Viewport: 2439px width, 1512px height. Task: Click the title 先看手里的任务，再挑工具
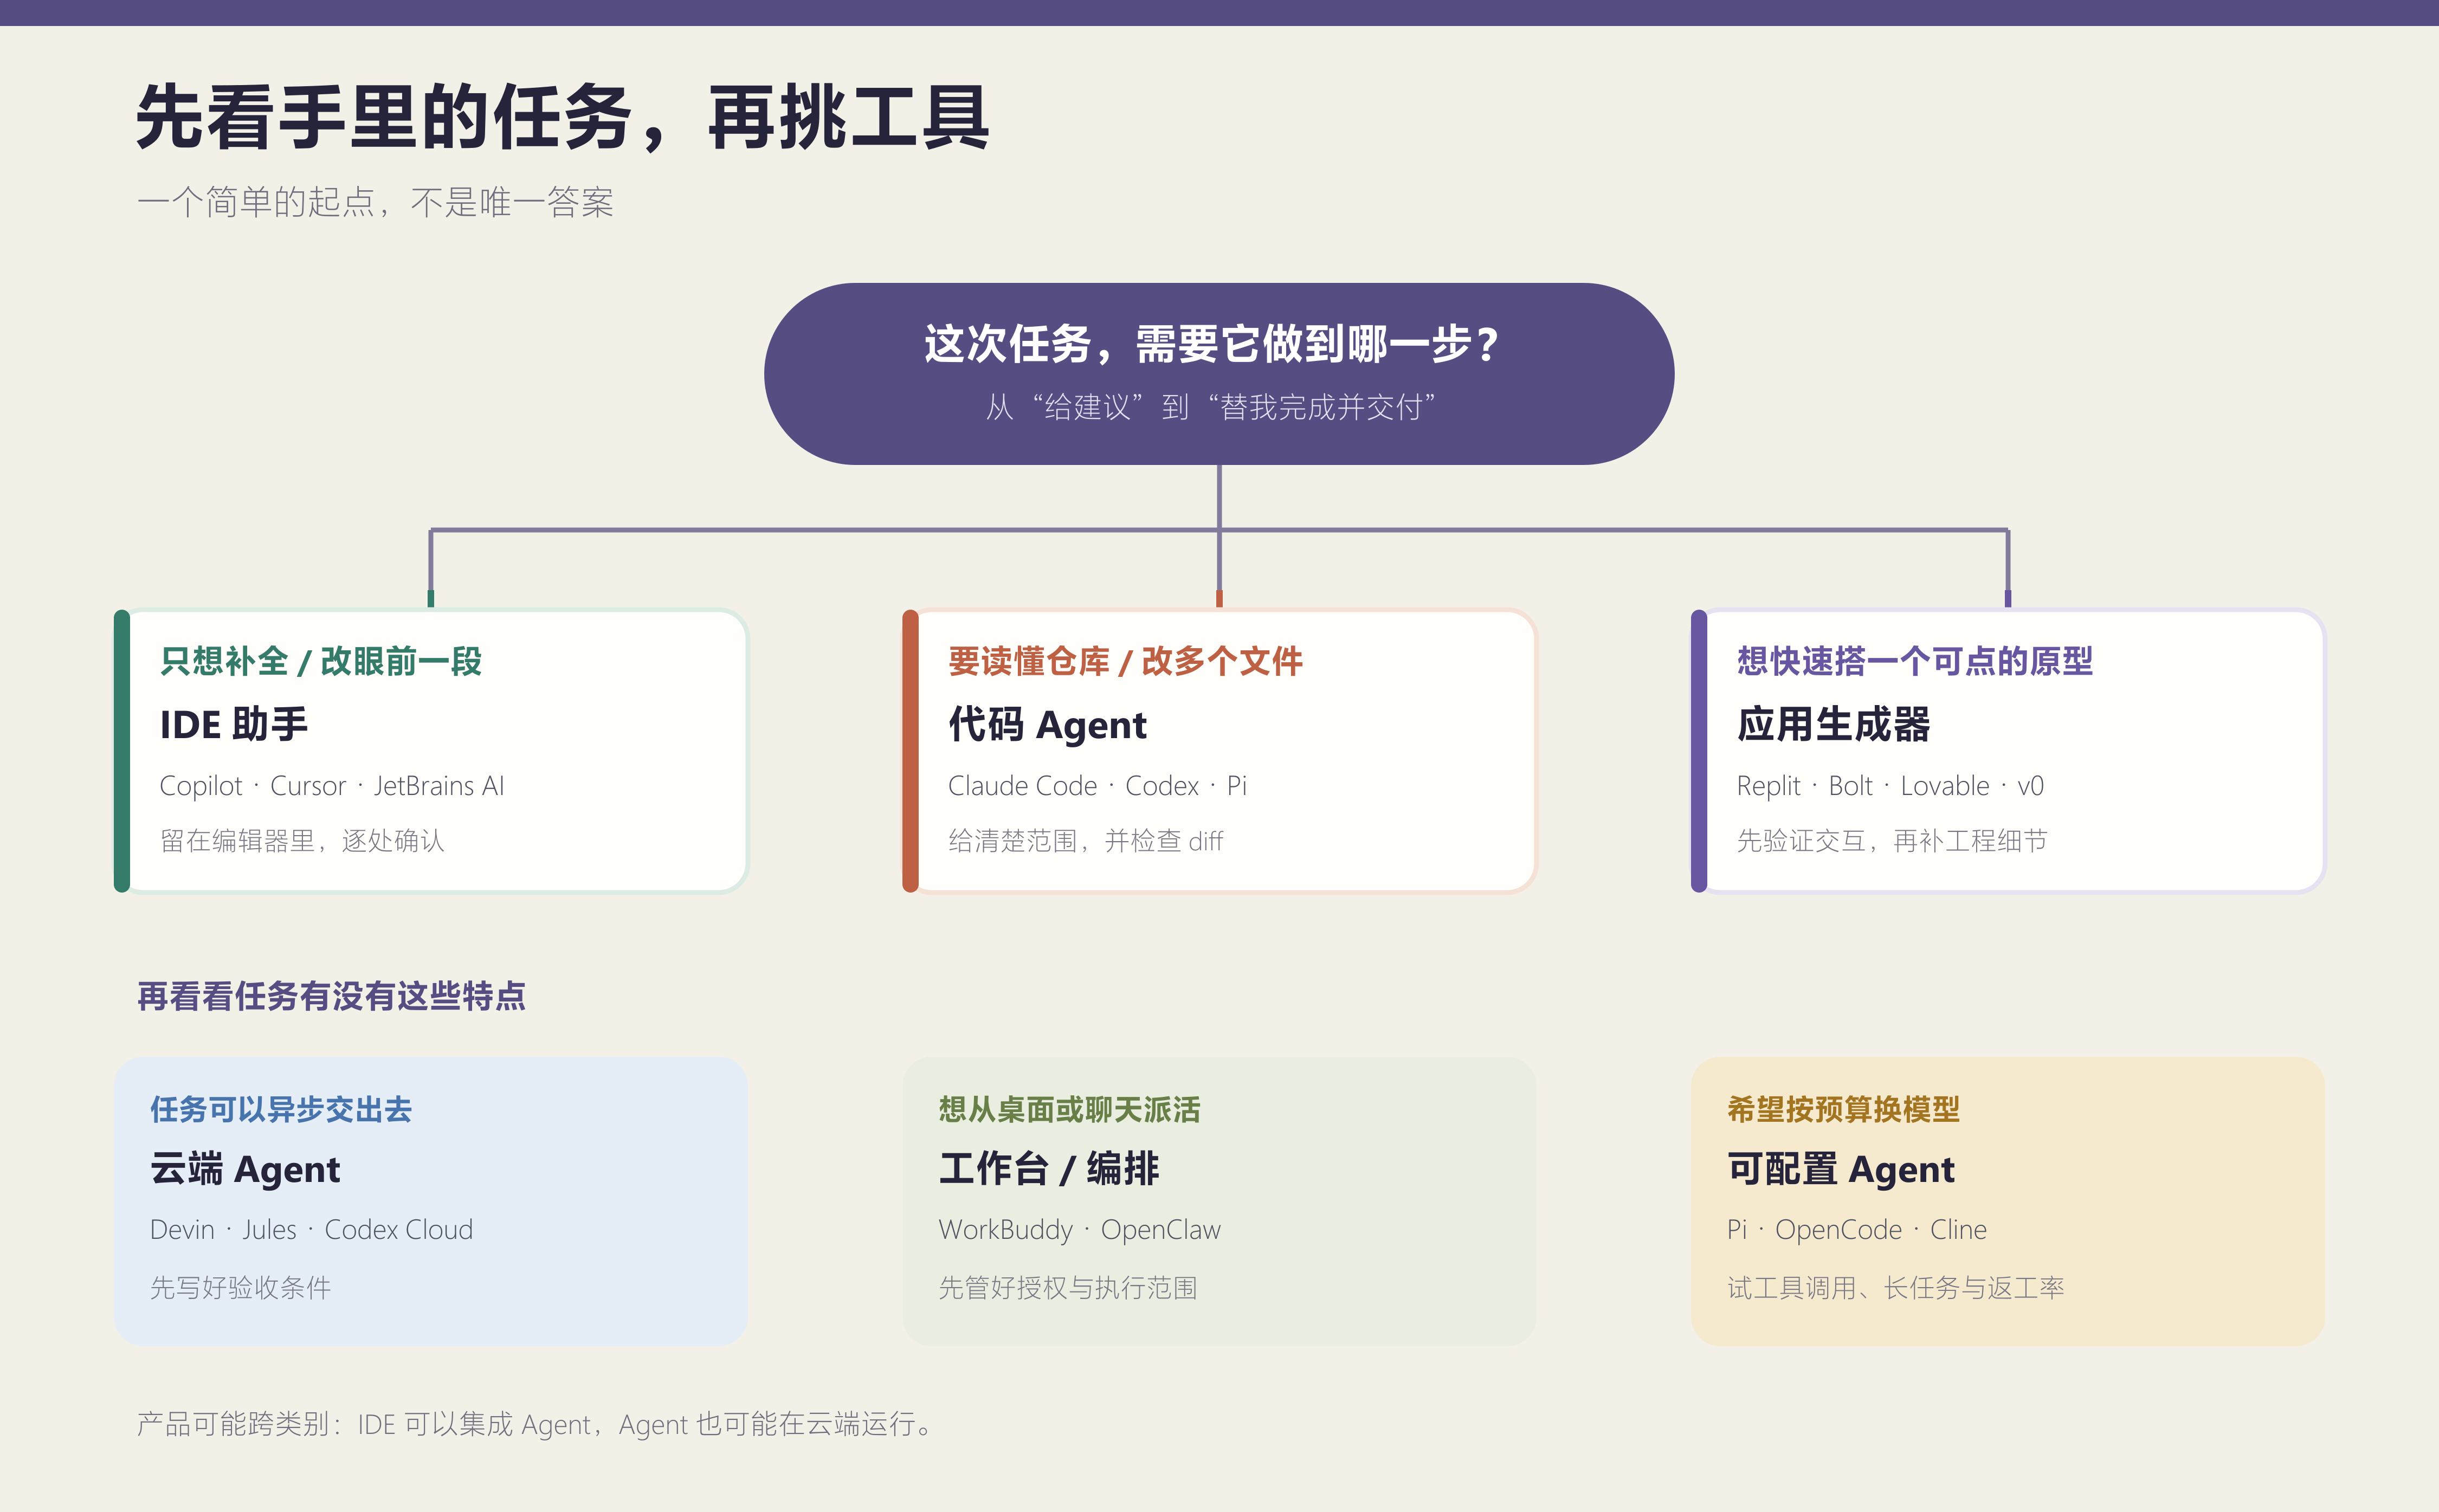(563, 118)
